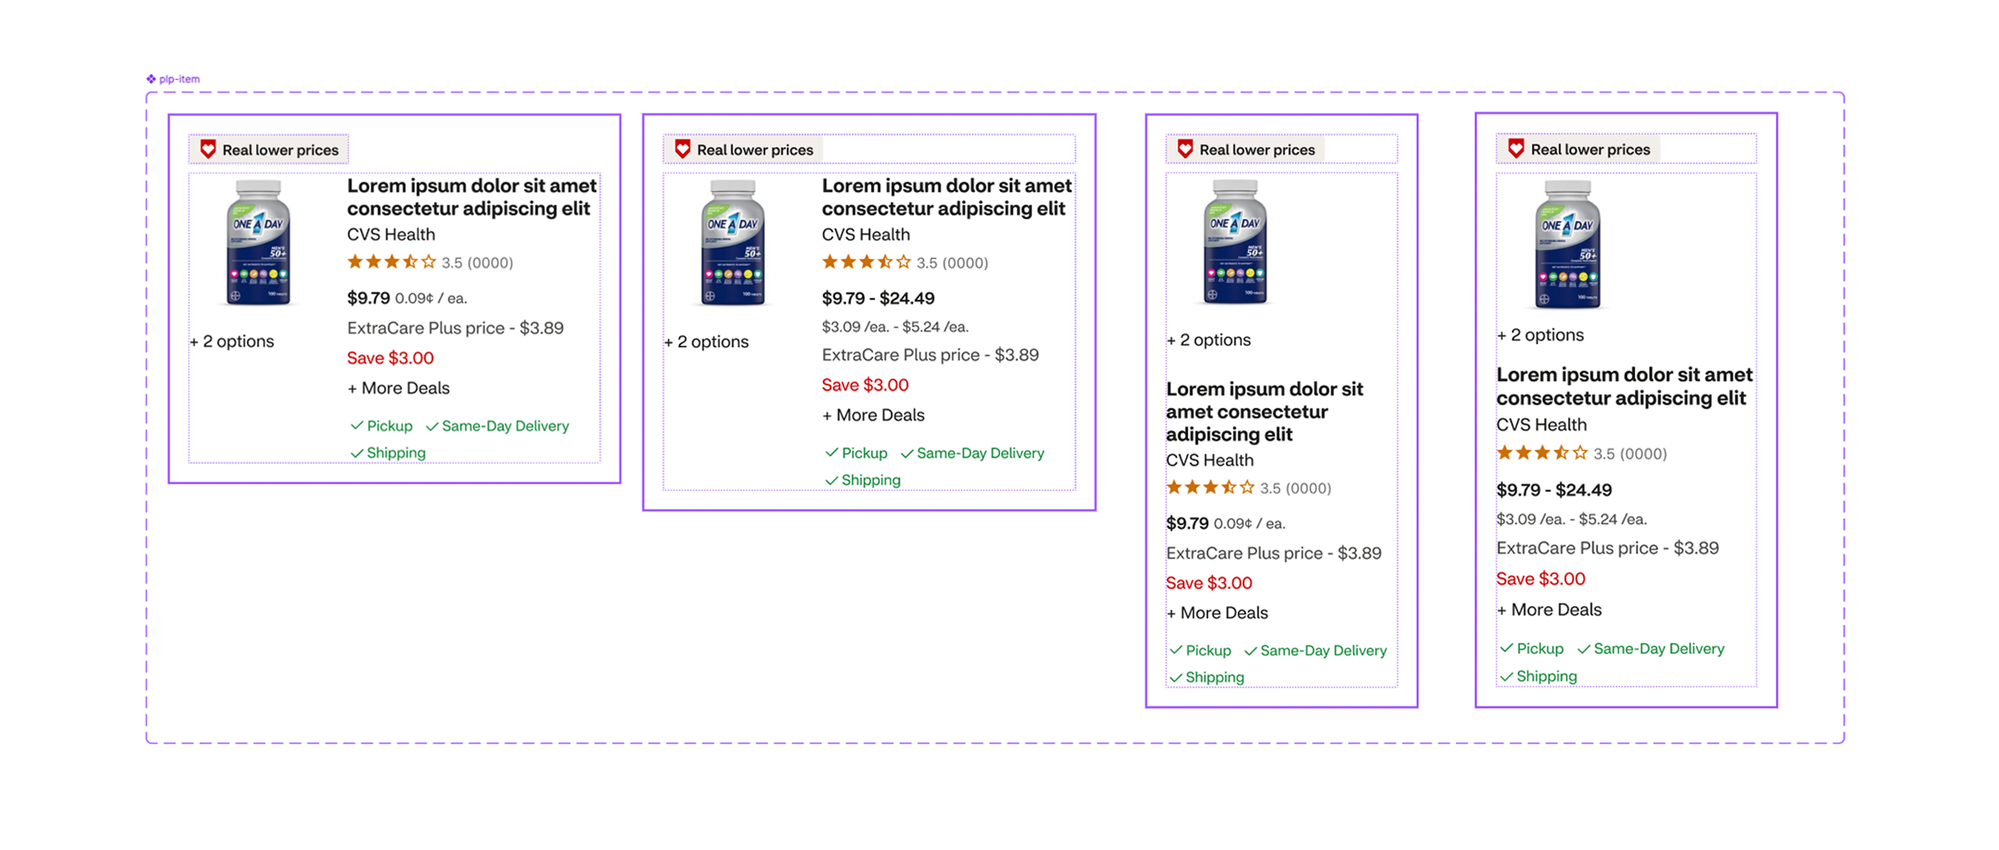Click CVS Health brand link in second card

(866, 234)
